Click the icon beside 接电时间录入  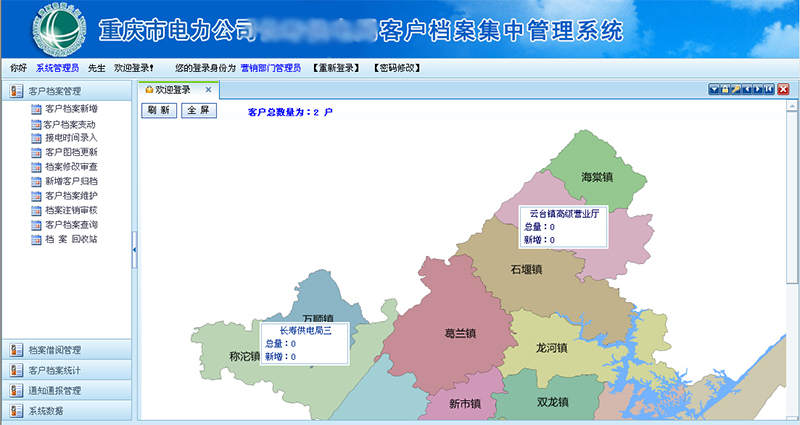pyautogui.click(x=36, y=138)
